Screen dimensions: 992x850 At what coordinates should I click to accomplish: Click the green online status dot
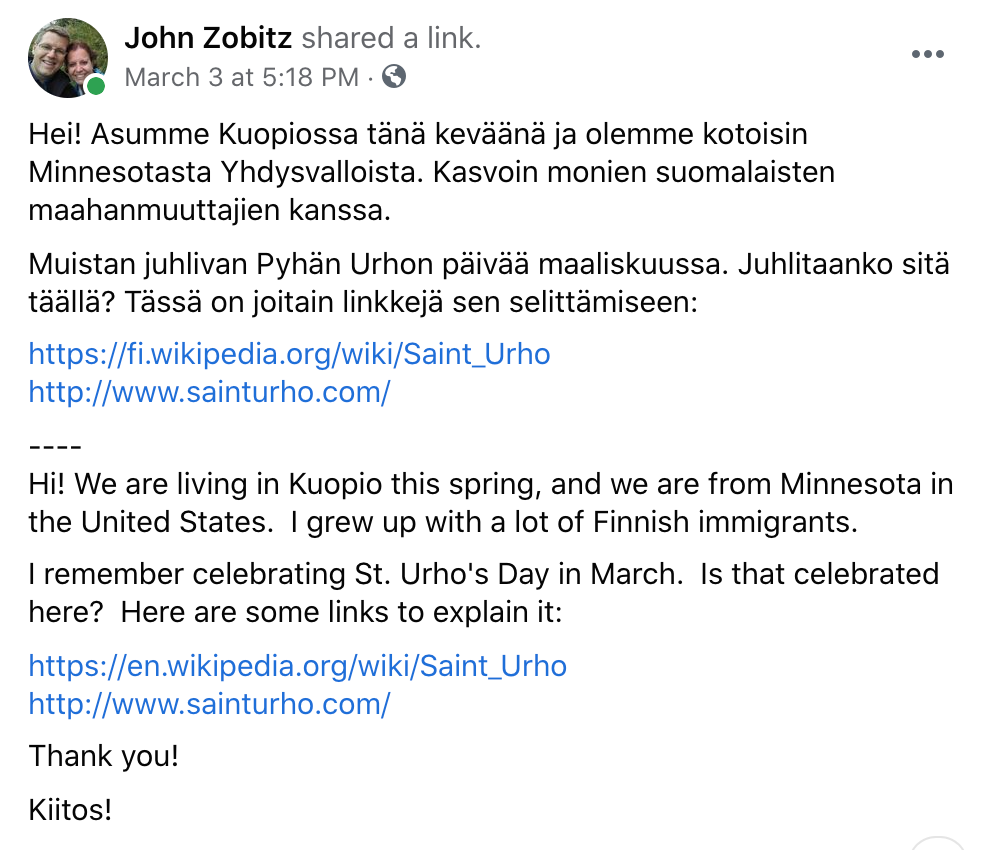96,85
